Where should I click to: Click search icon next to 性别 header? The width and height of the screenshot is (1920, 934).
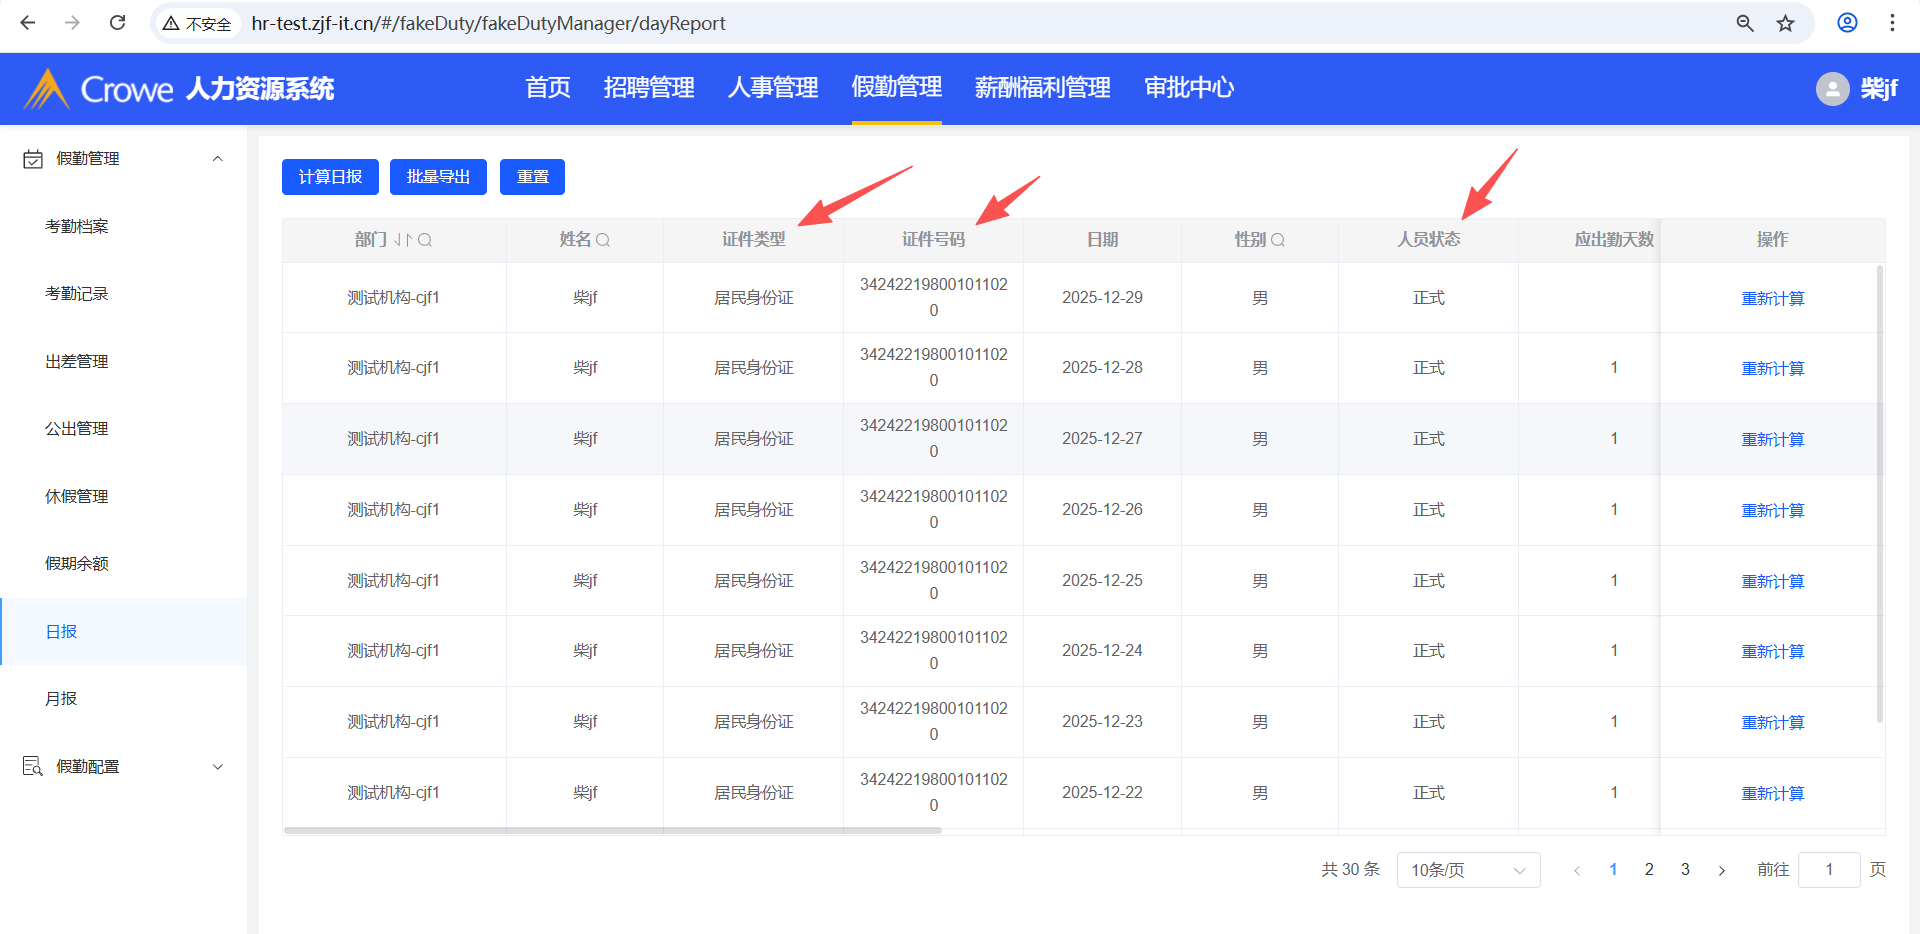(1278, 240)
